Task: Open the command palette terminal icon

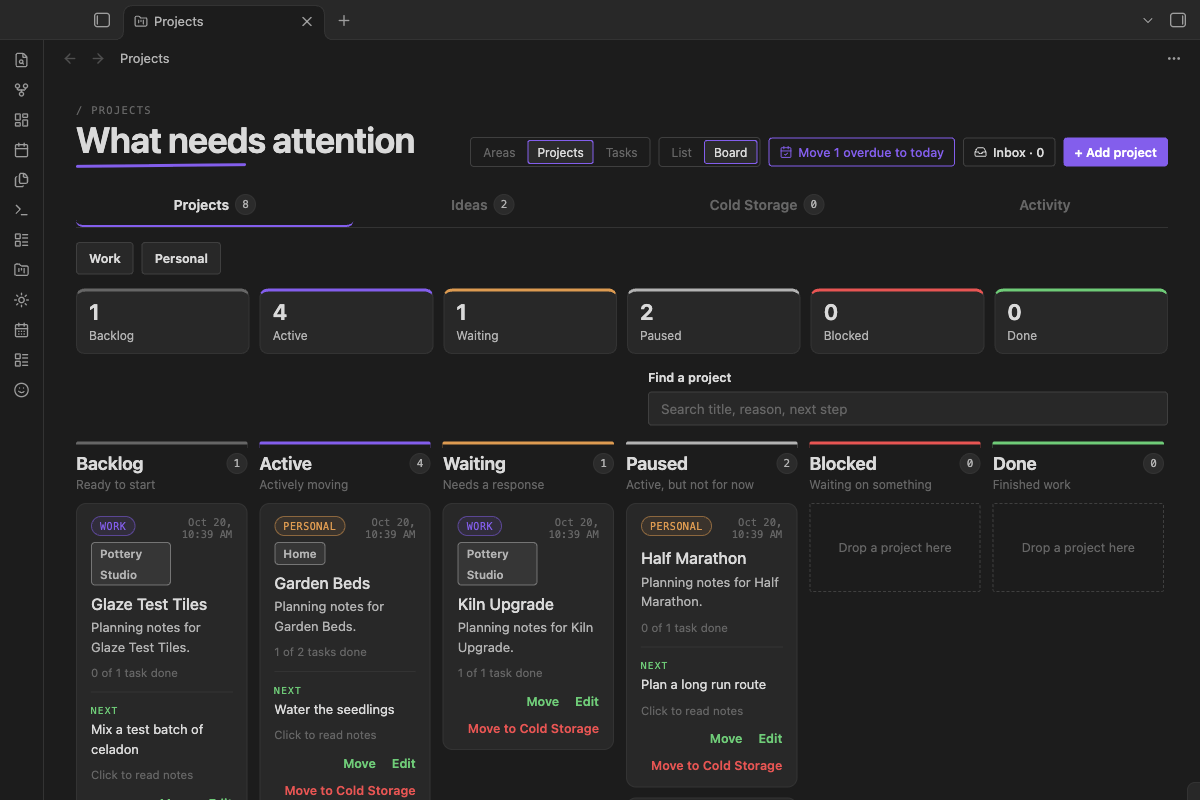Action: tap(21, 210)
